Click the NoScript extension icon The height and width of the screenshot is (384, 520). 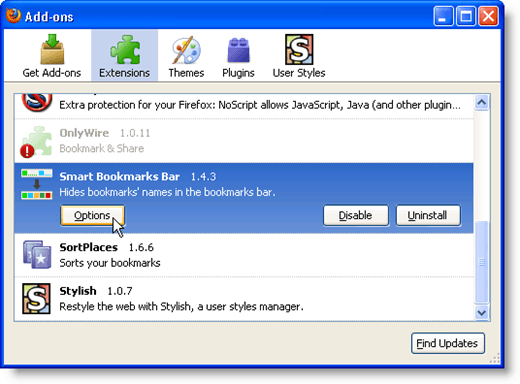[x=37, y=102]
